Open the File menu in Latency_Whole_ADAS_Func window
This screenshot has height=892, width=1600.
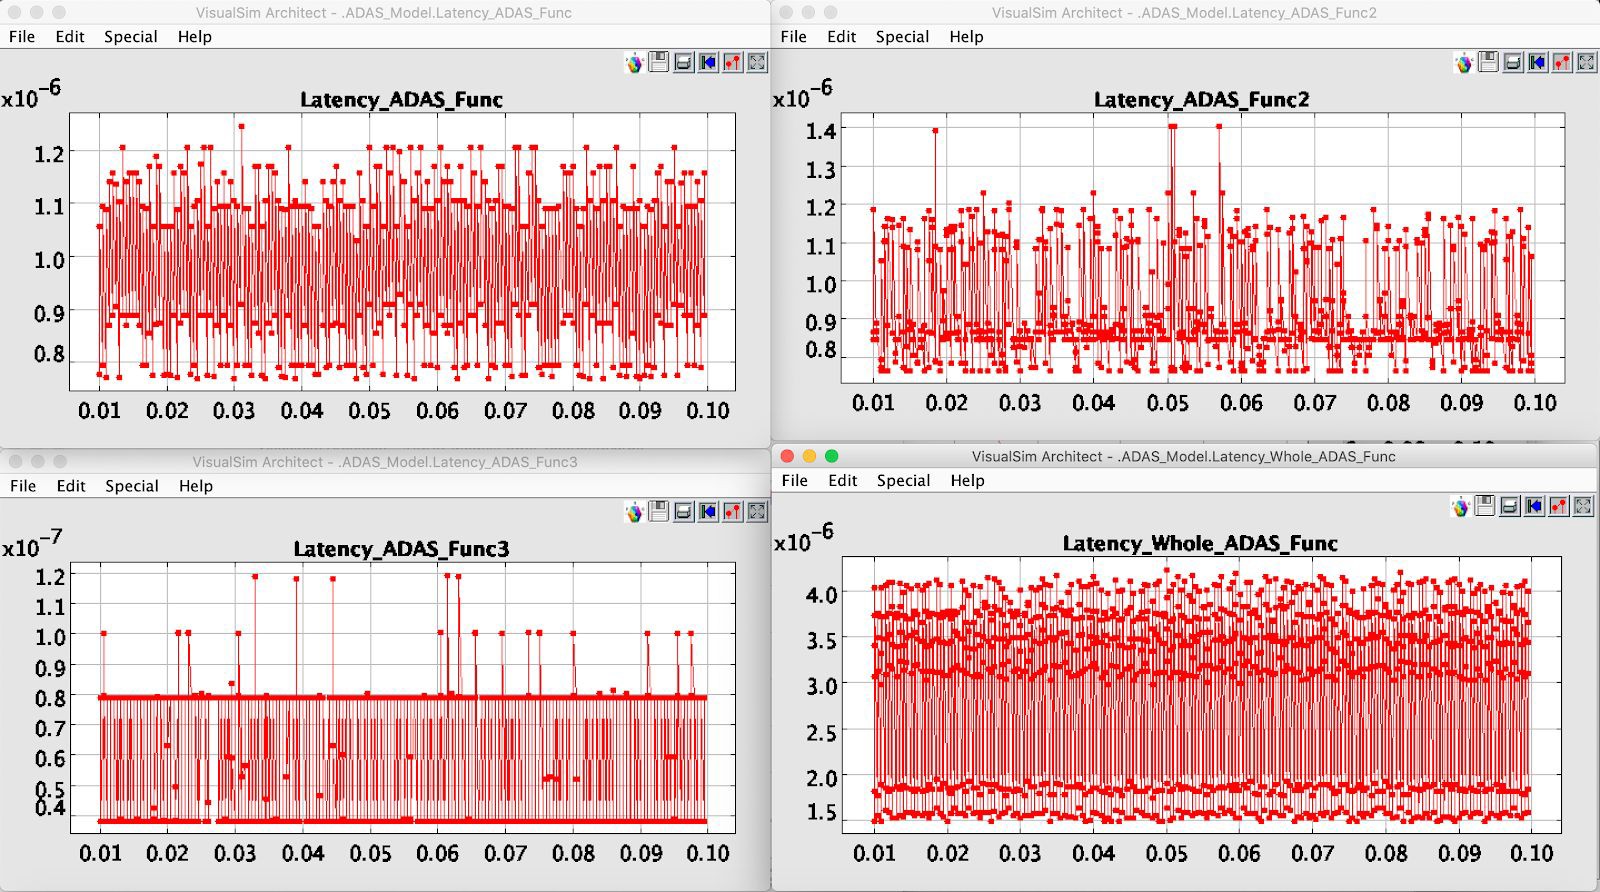click(x=795, y=480)
